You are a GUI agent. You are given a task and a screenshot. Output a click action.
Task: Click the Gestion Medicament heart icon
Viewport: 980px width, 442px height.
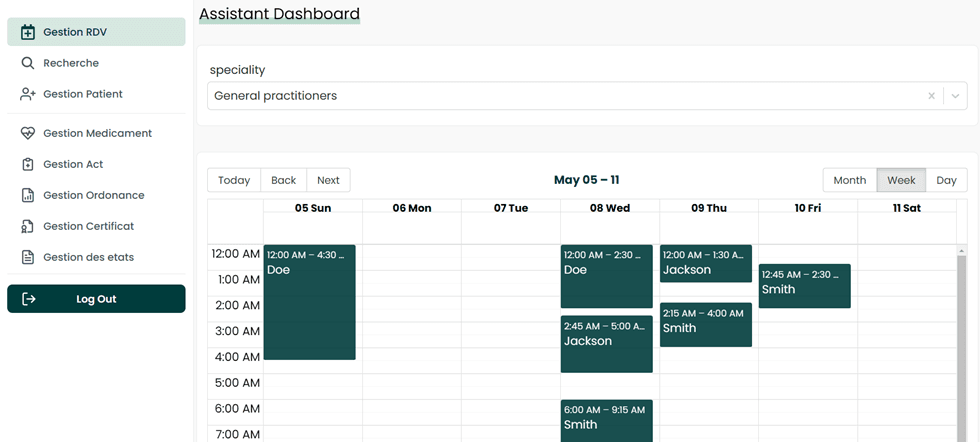pos(28,133)
